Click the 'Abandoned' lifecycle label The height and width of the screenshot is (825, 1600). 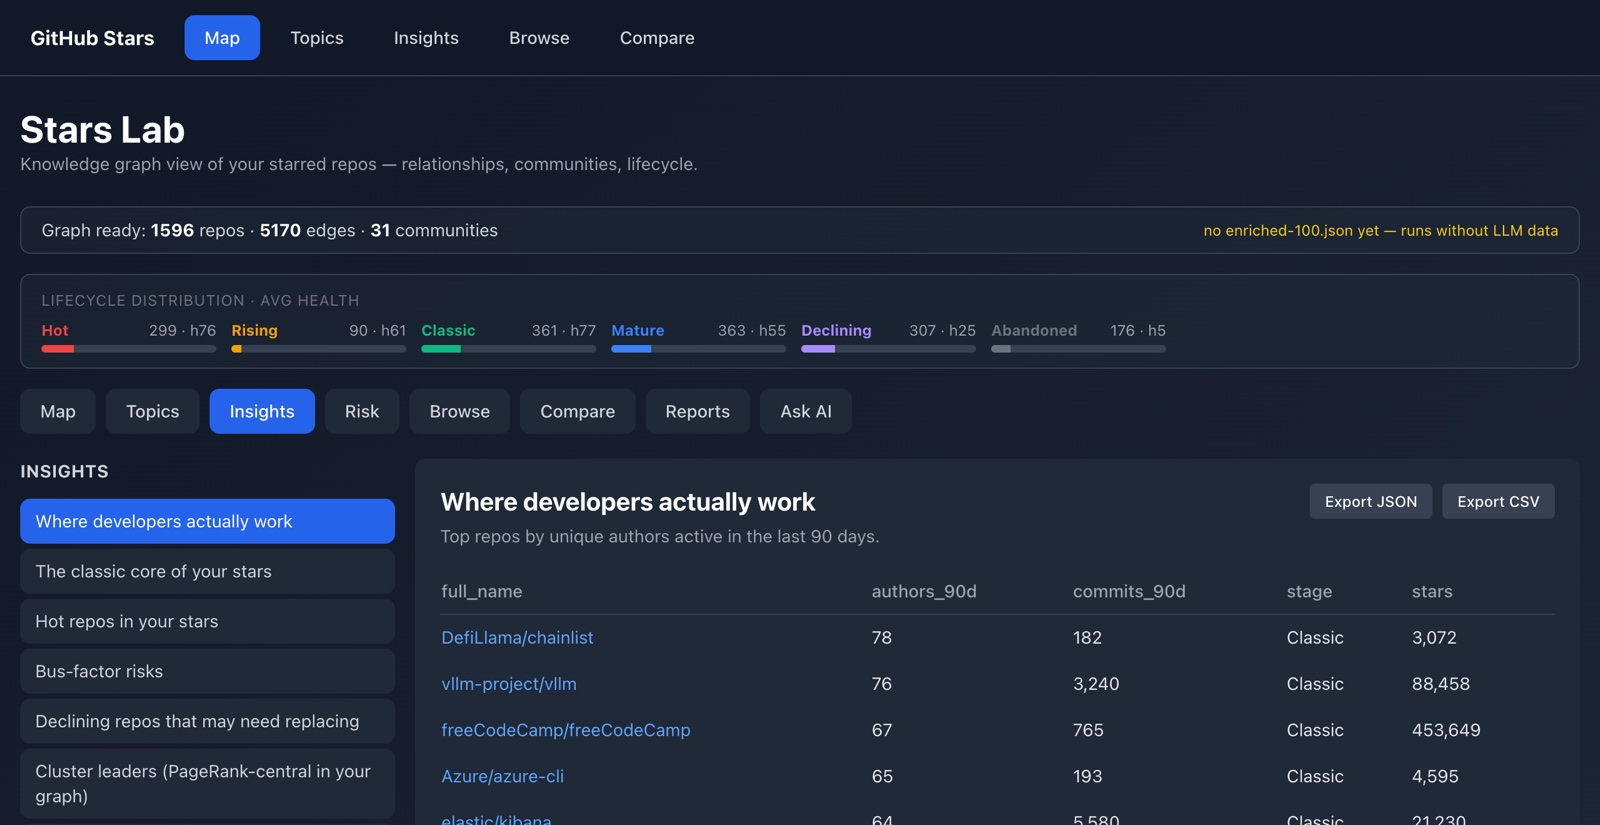click(x=1034, y=330)
